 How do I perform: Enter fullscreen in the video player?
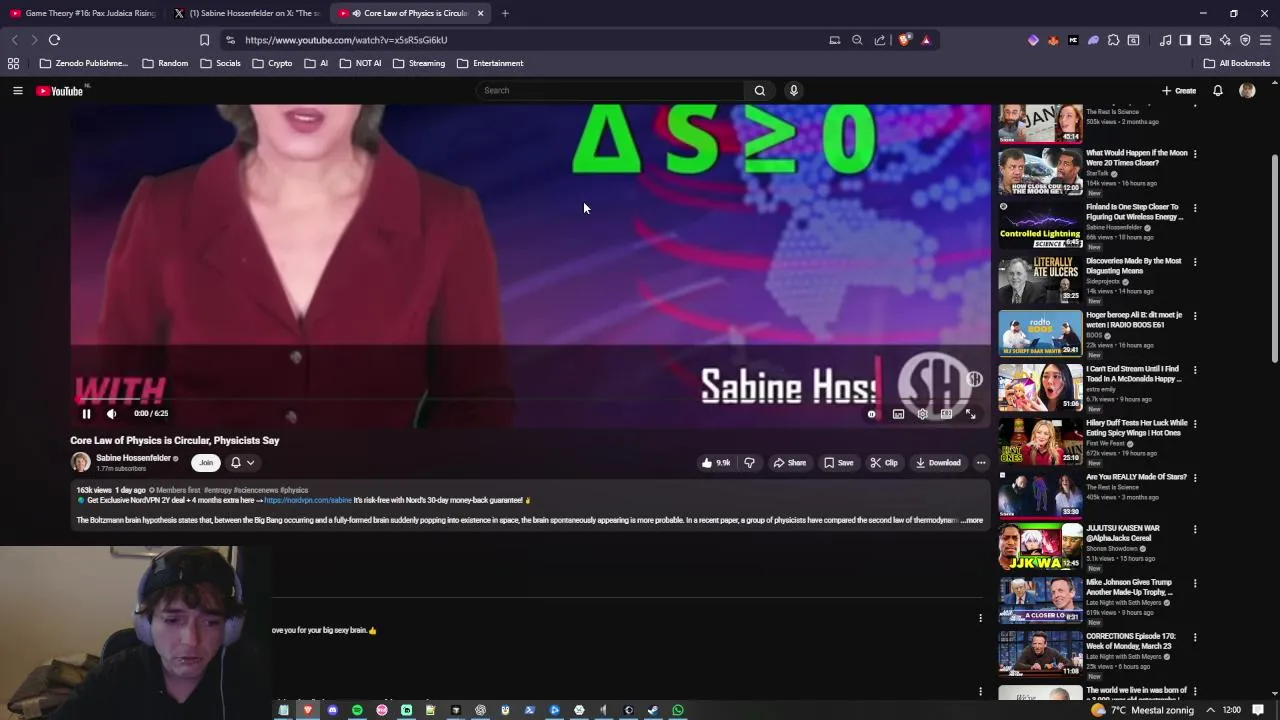pos(970,414)
